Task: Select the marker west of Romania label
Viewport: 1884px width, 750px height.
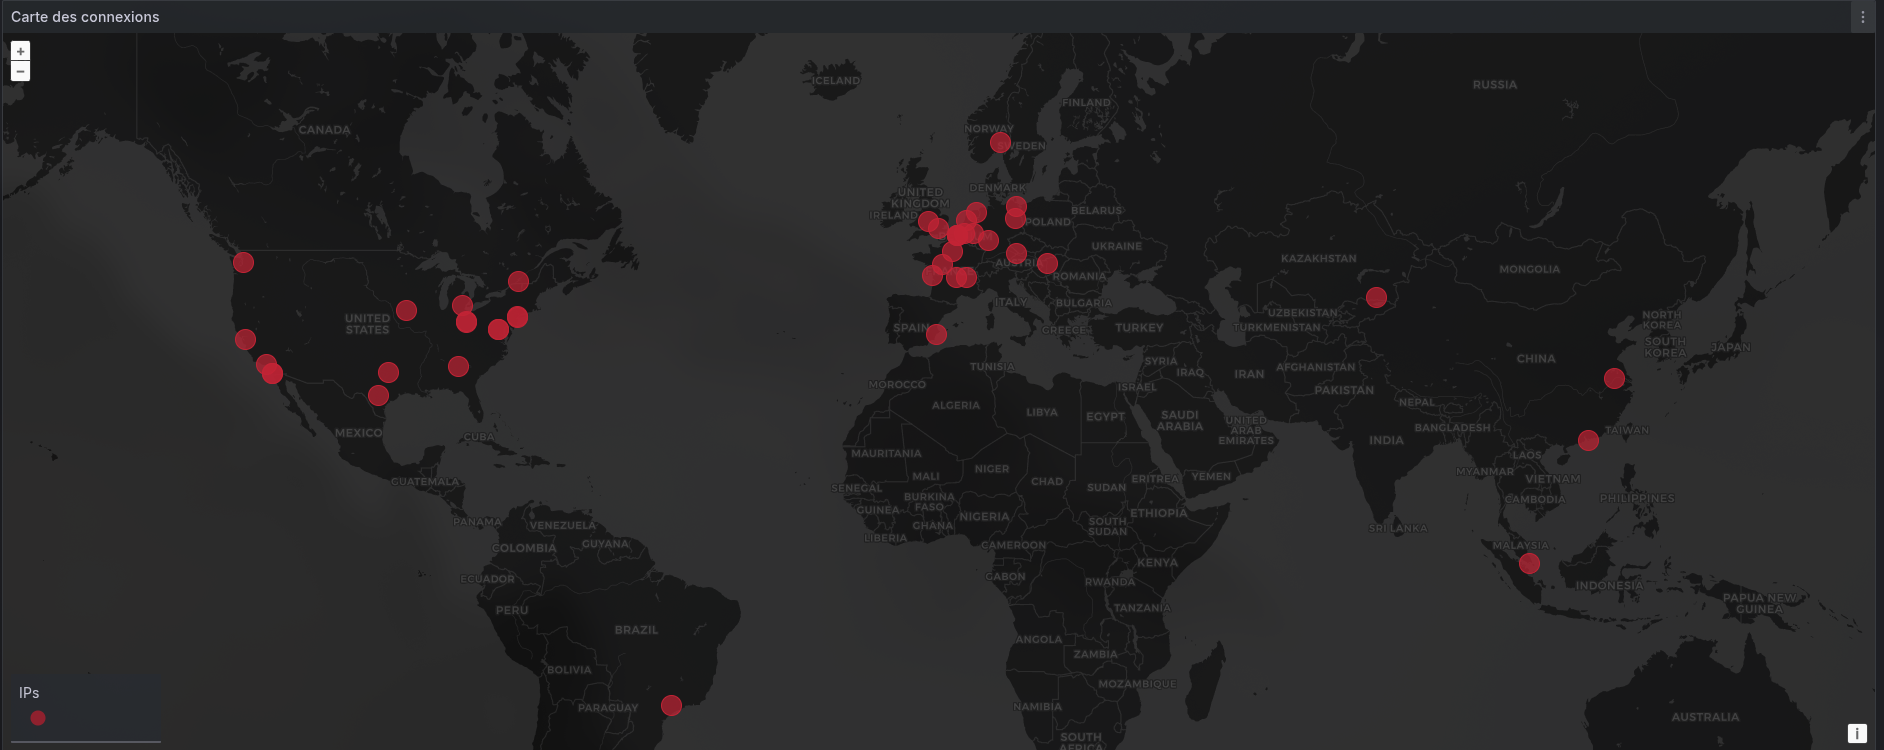Action: tap(1047, 263)
